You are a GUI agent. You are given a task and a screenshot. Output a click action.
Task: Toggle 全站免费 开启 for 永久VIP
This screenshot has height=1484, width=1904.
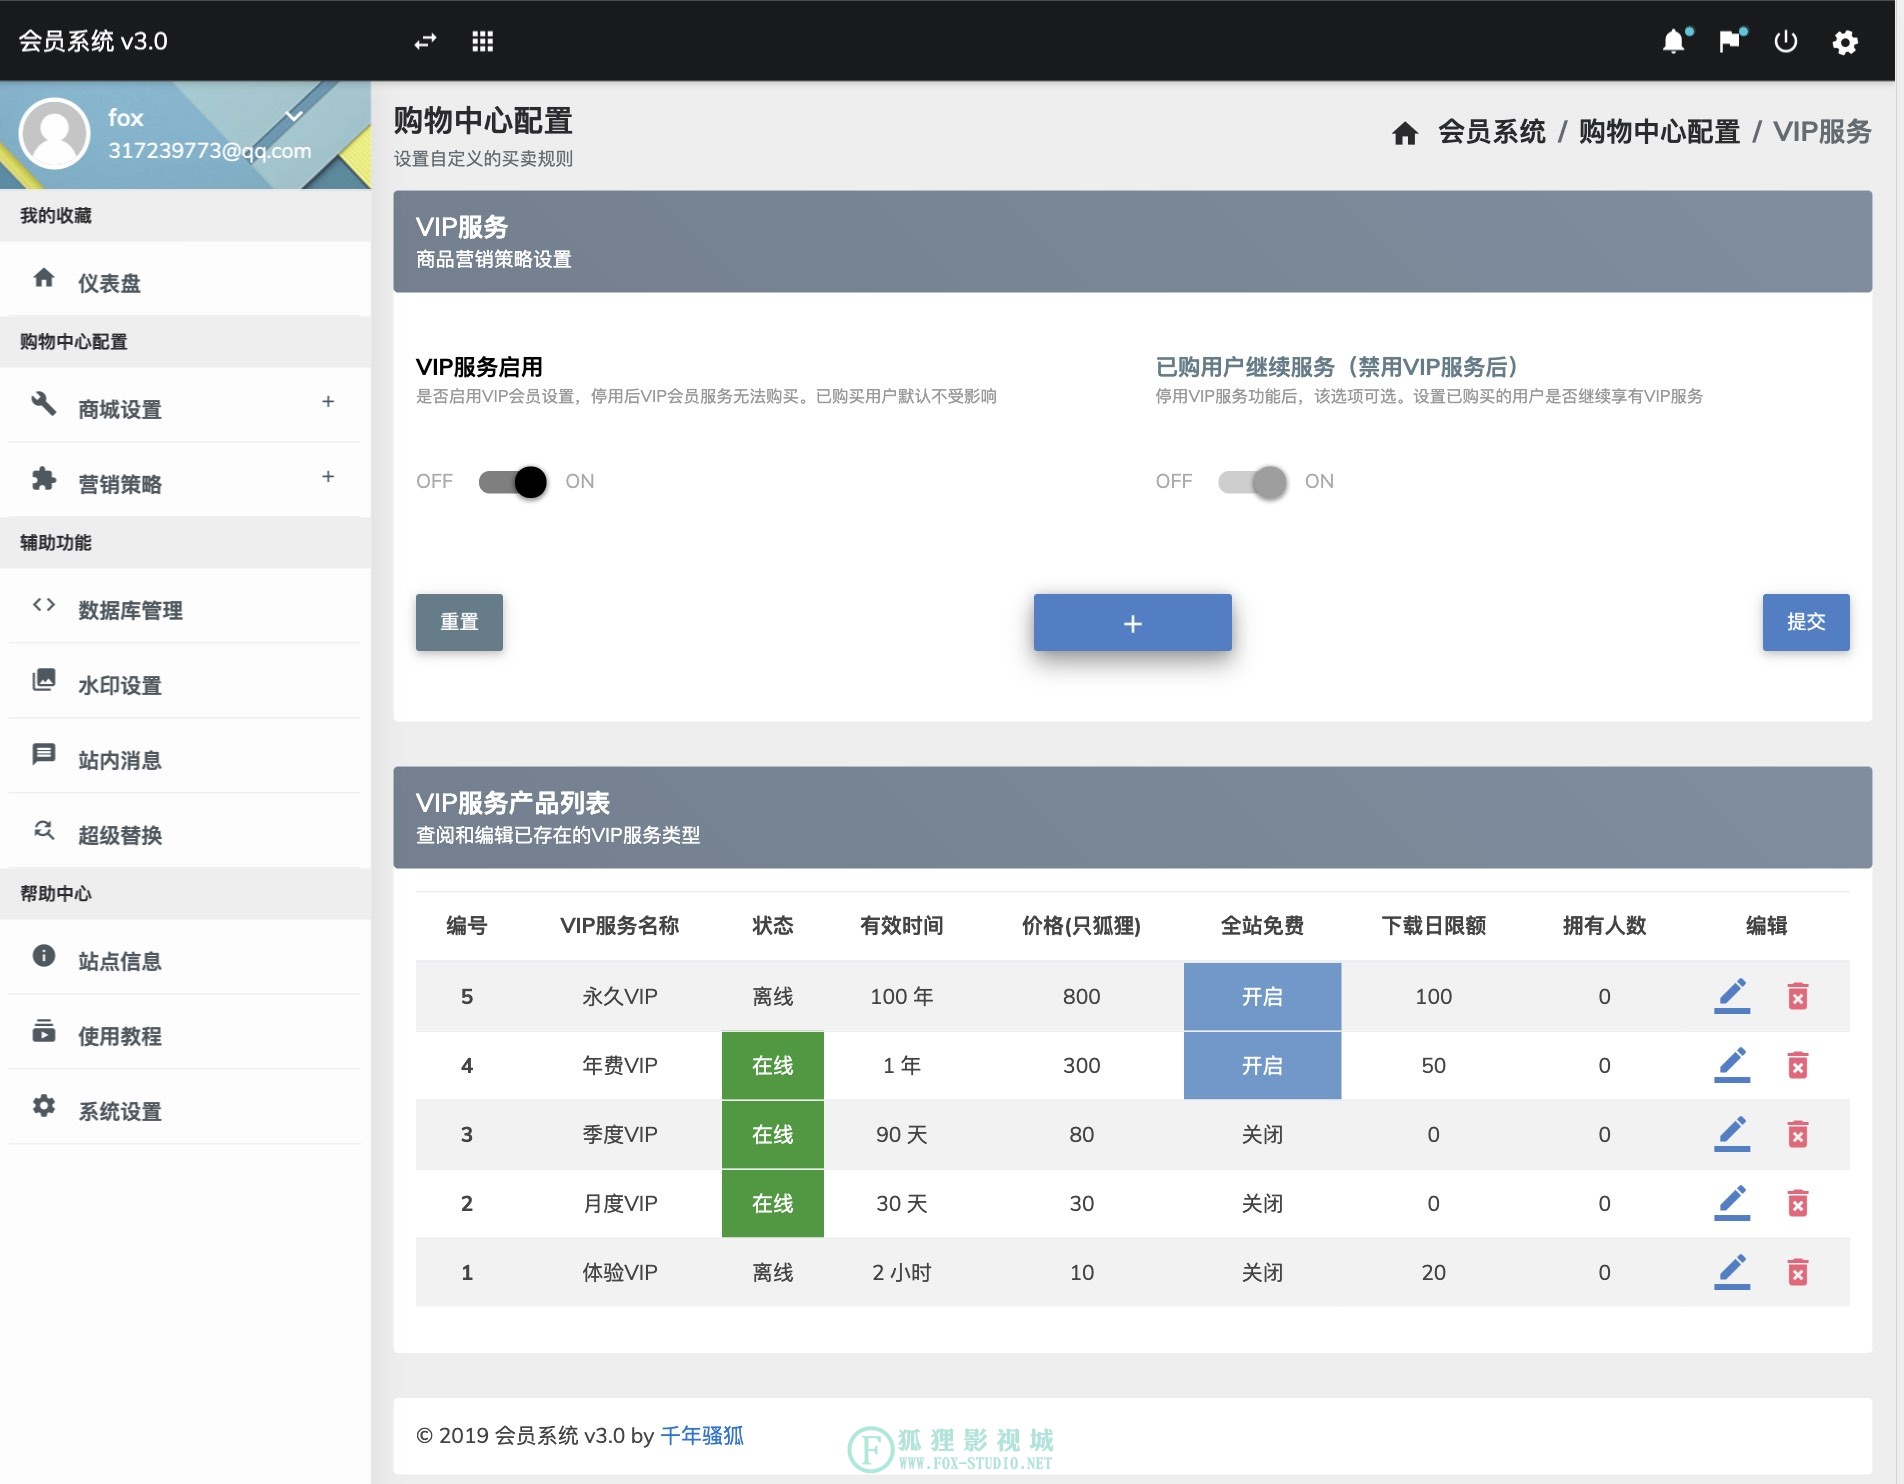click(x=1262, y=996)
